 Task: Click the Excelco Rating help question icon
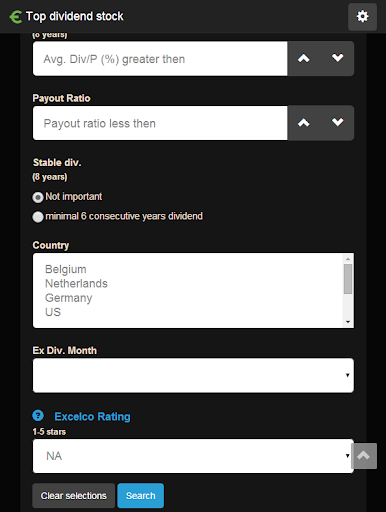[x=38, y=416]
